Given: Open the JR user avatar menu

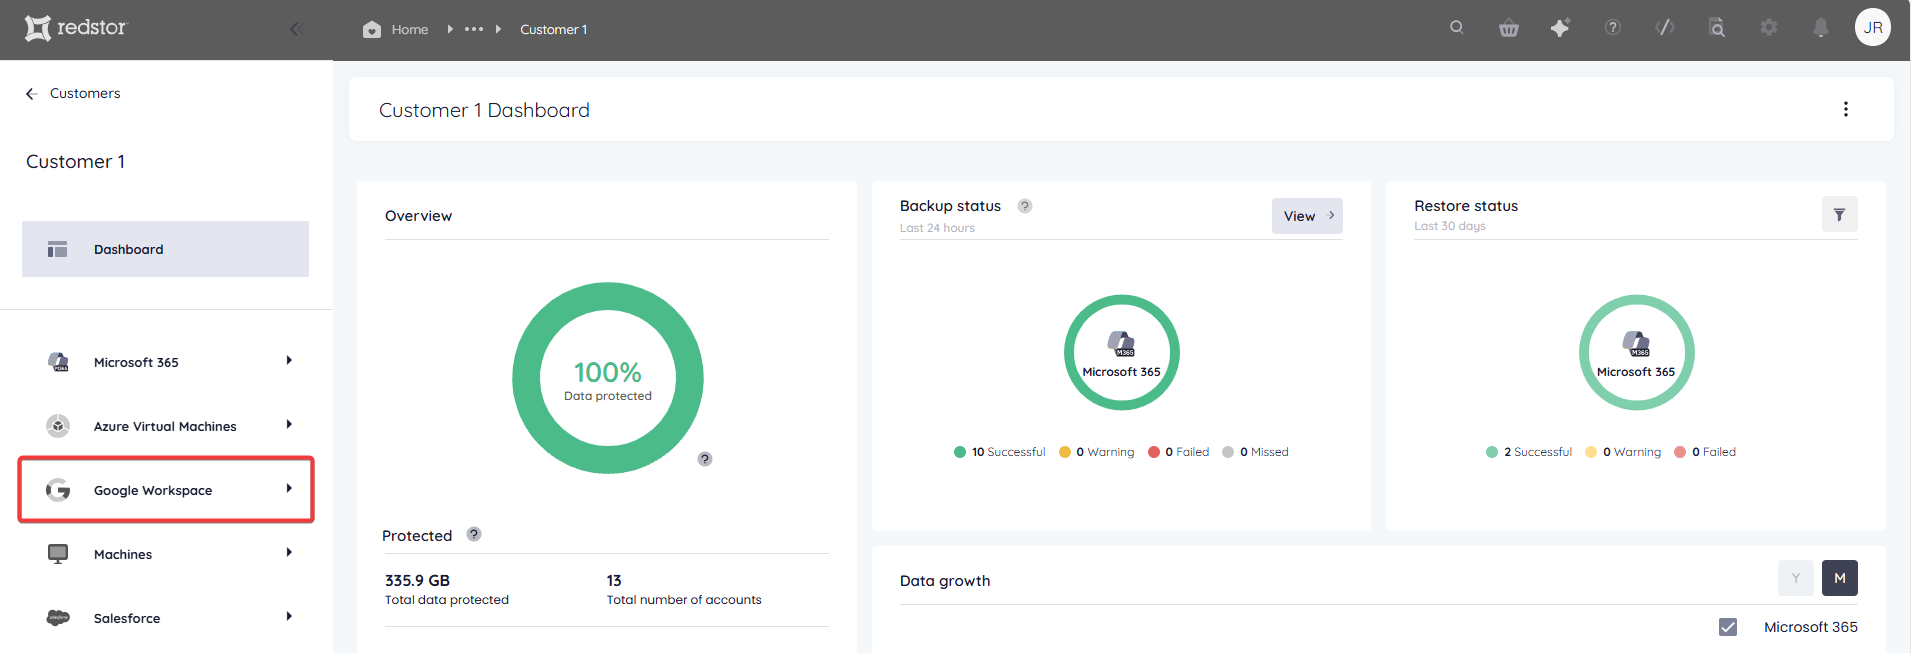Looking at the screenshot, I should click(1873, 28).
